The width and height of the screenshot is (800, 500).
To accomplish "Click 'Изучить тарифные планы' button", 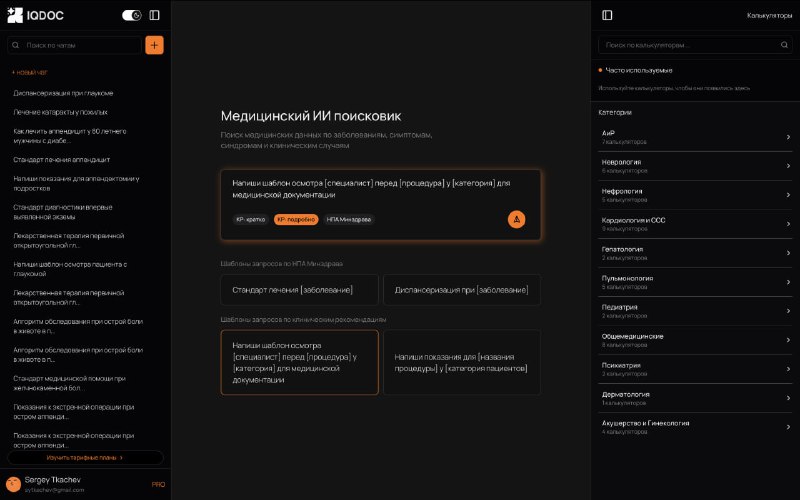I will point(85,457).
